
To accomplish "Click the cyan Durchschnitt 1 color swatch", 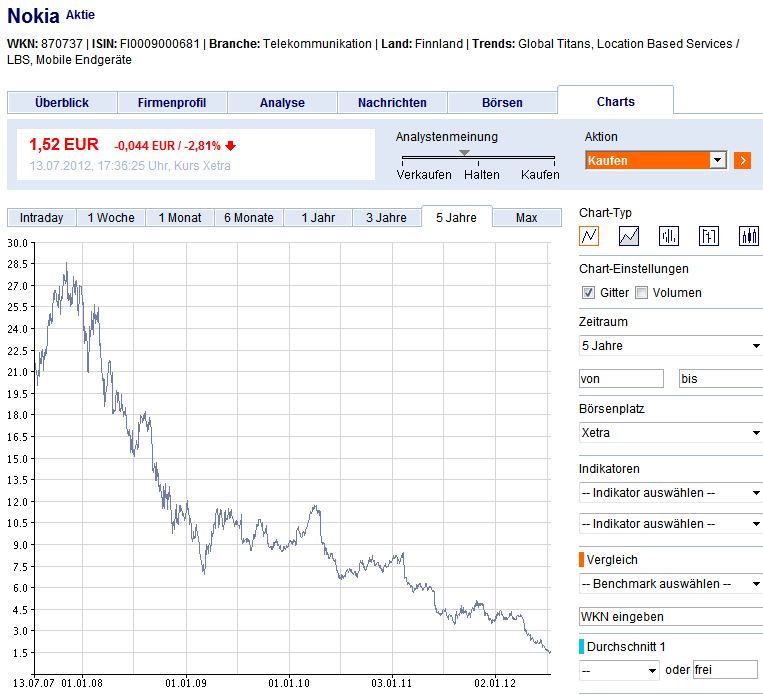I will point(581,646).
